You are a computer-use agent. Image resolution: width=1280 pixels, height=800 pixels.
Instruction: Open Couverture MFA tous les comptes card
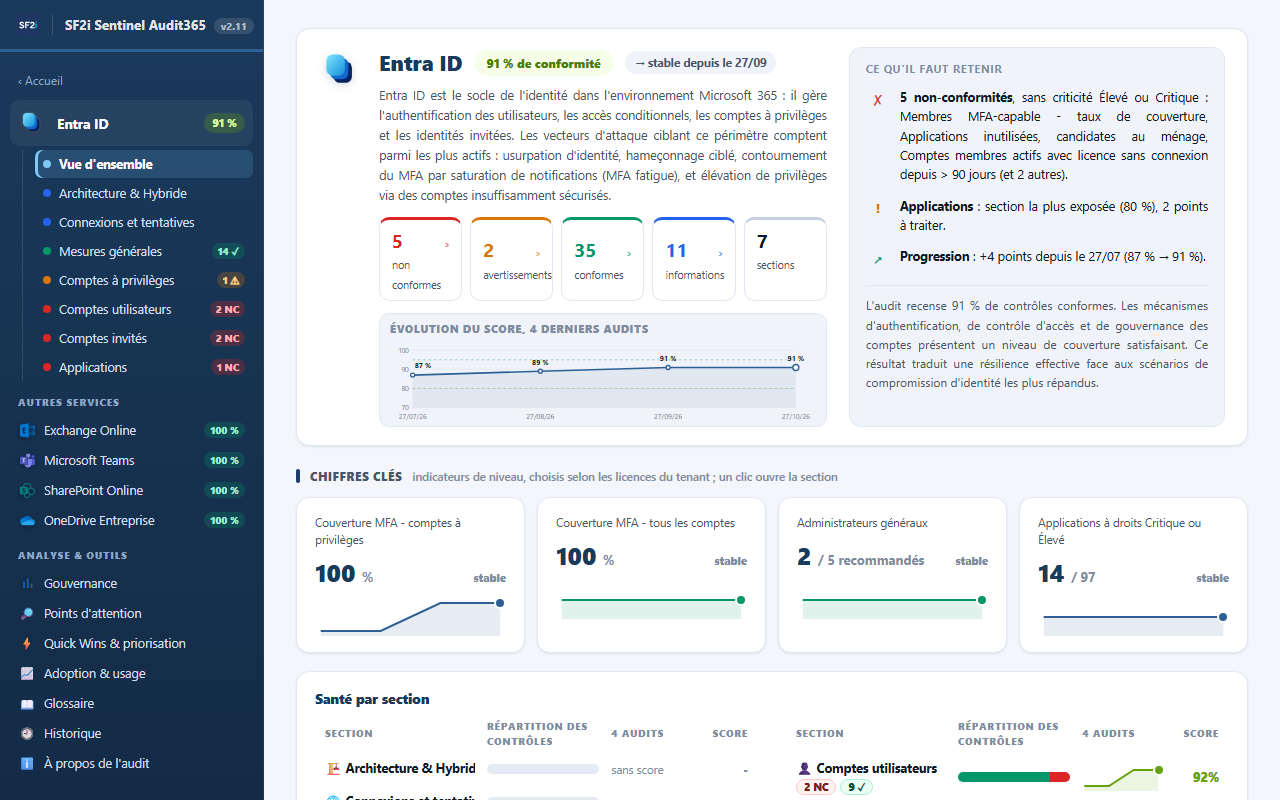651,575
